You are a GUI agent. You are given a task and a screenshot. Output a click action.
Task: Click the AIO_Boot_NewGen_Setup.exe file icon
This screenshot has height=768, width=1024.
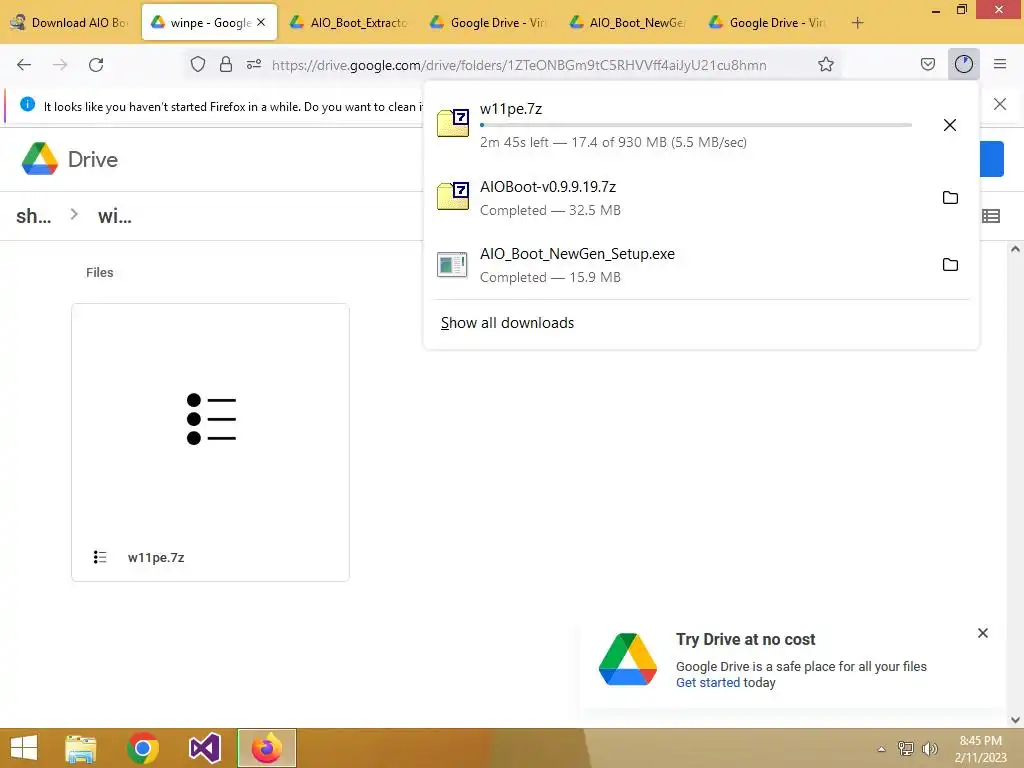[x=452, y=264]
